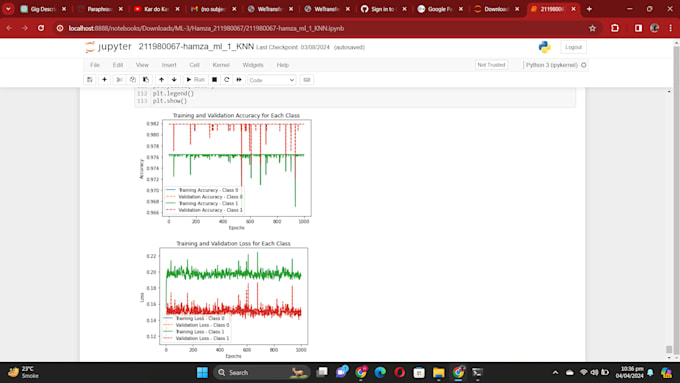Image resolution: width=680 pixels, height=383 pixels.
Task: Restart the kernel icon
Action: [226, 80]
